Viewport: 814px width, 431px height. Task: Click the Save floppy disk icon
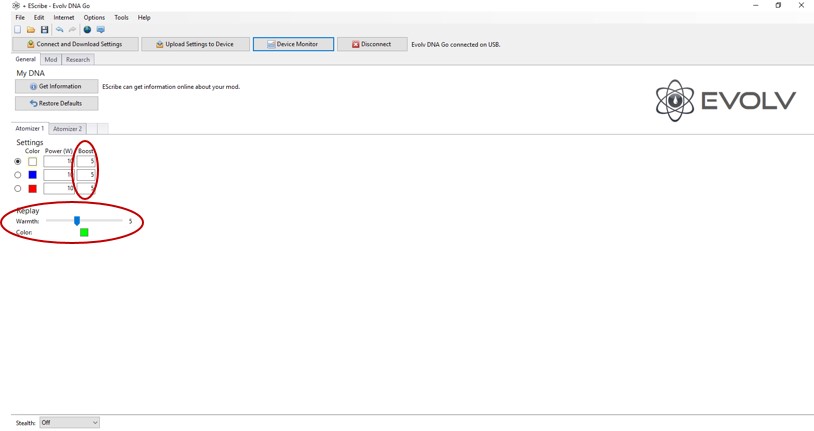click(x=44, y=30)
